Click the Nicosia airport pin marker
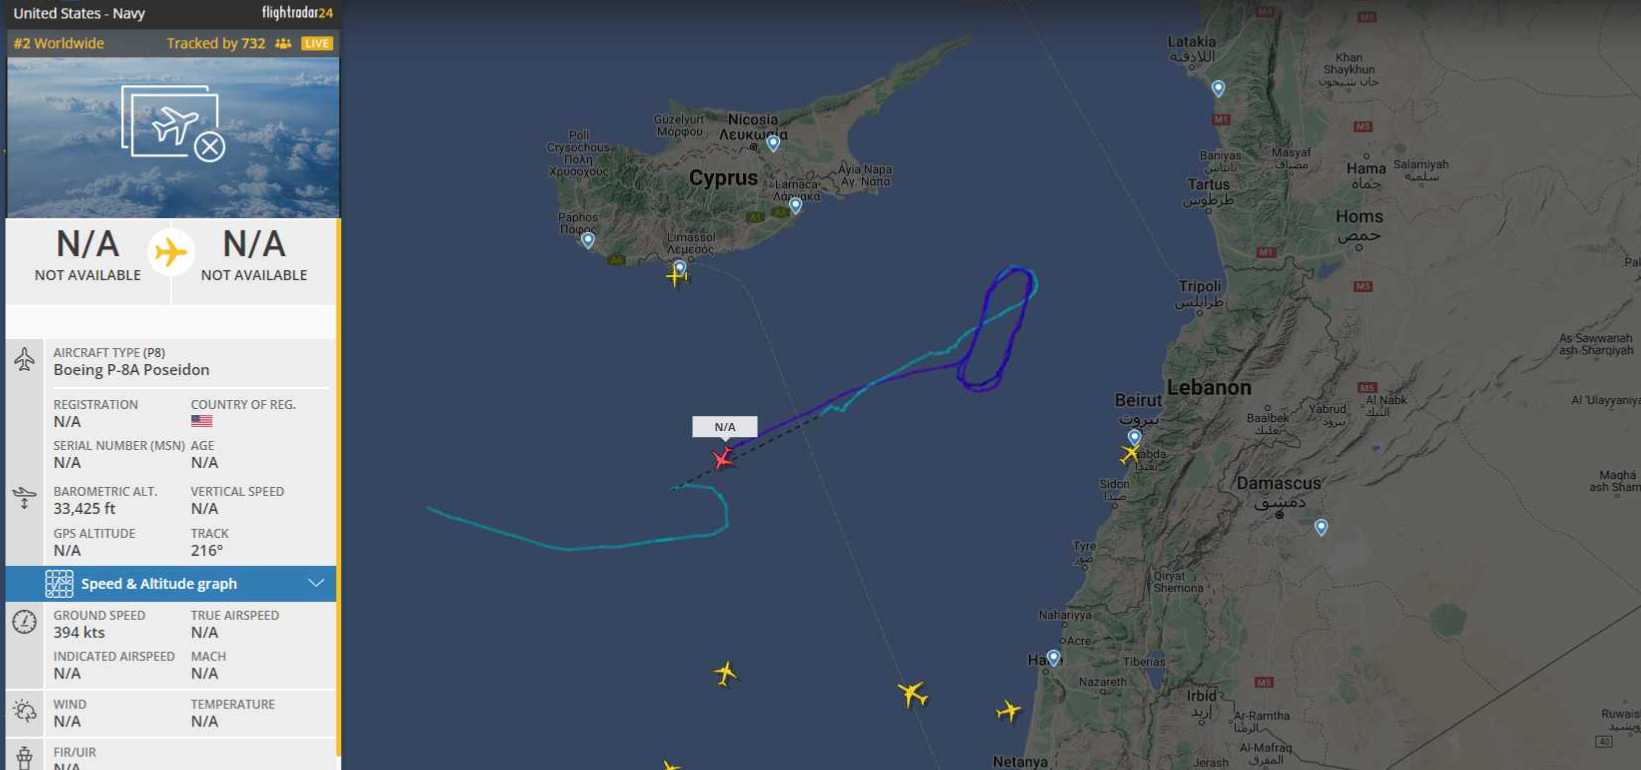 tap(773, 143)
